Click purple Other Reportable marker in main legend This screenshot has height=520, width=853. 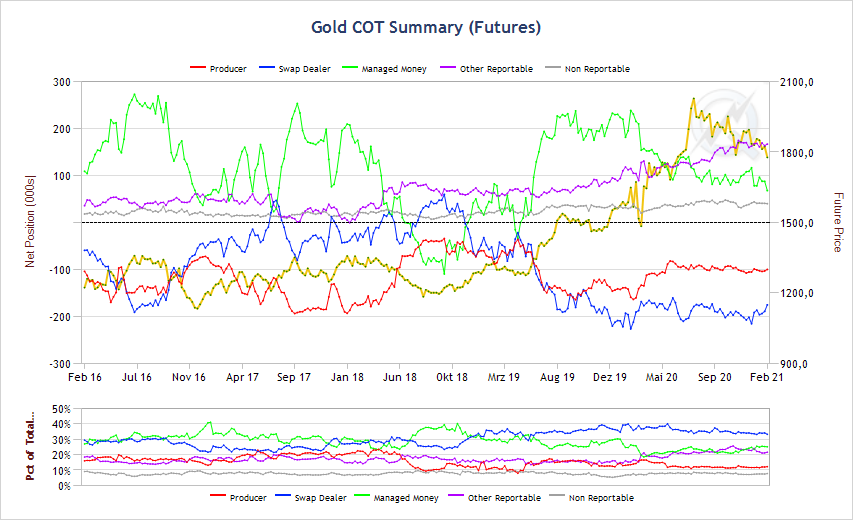446,69
